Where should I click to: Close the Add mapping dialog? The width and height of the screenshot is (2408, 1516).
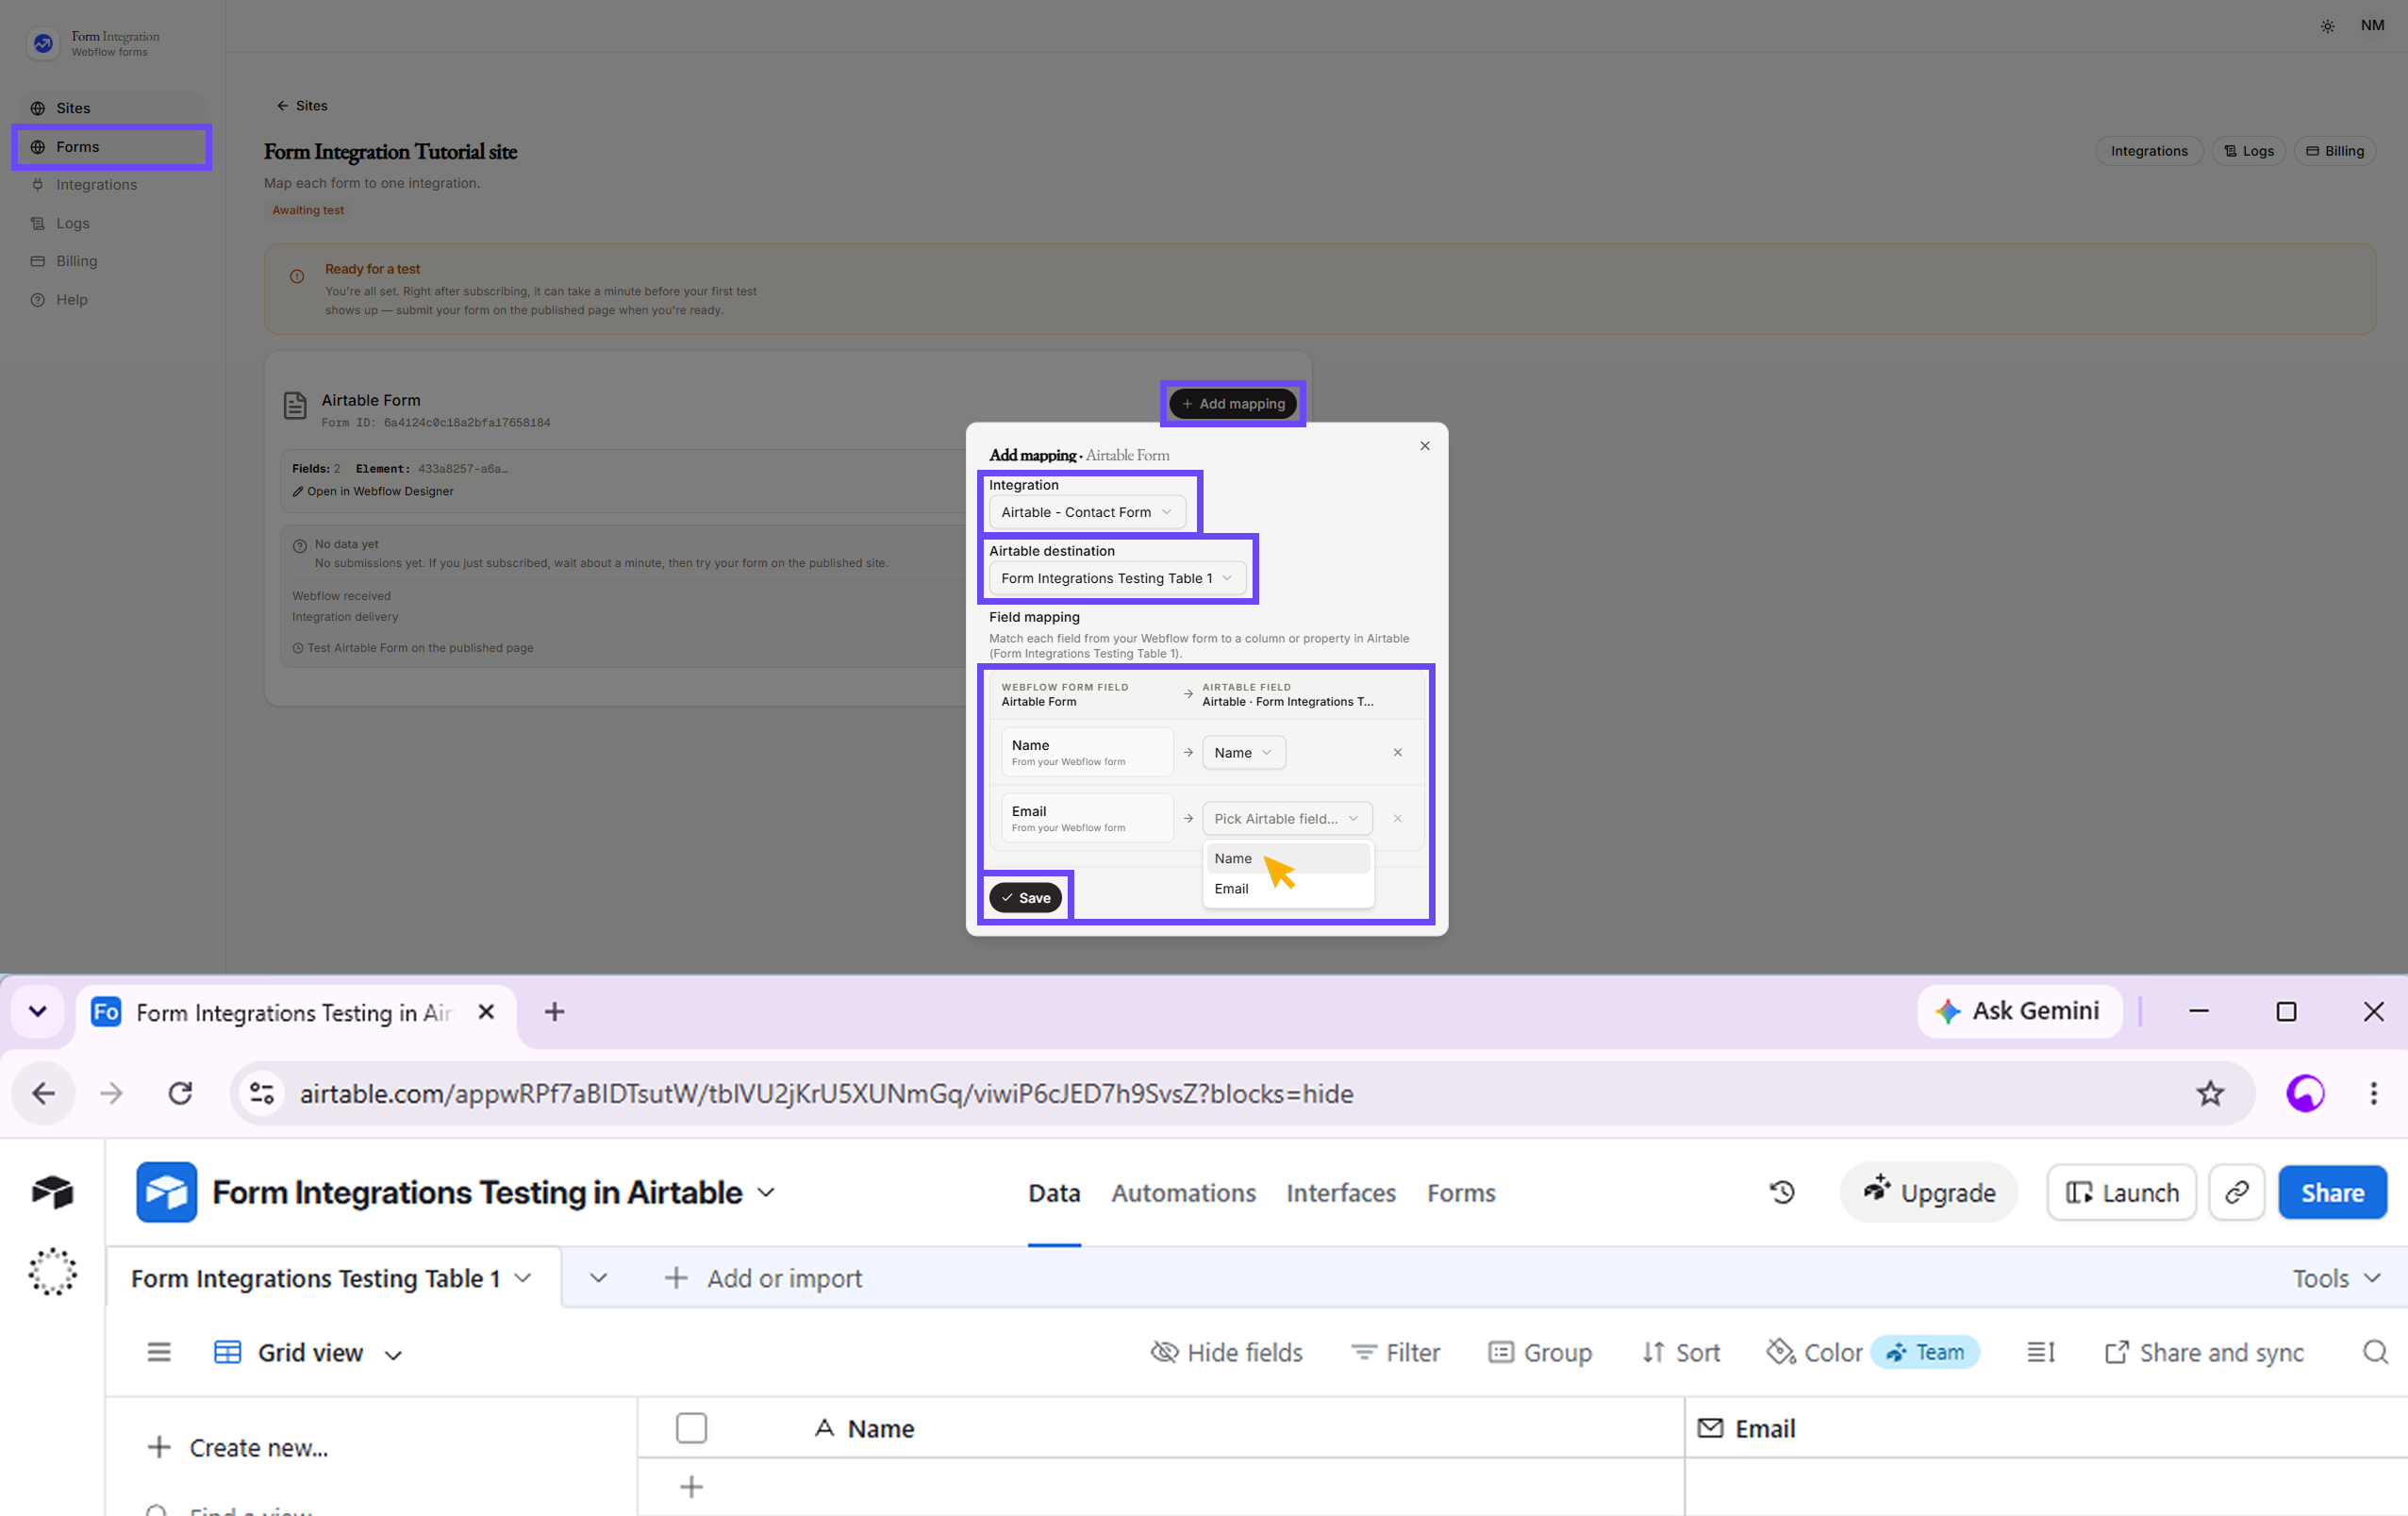click(x=1424, y=446)
